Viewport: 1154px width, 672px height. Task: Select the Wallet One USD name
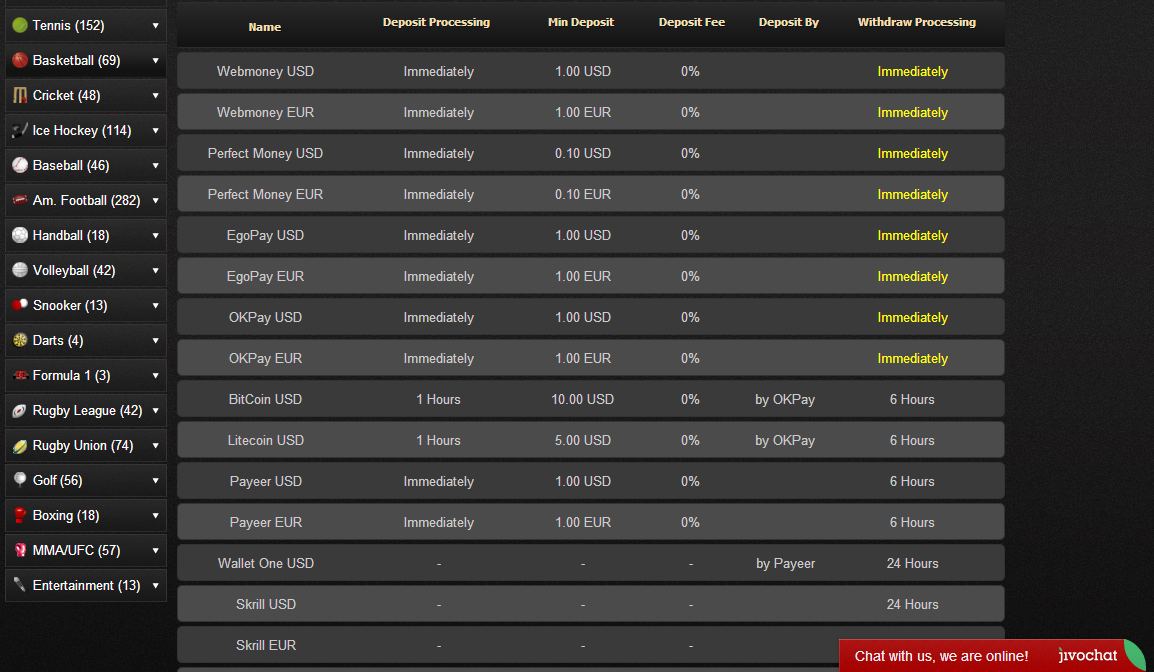tap(265, 563)
